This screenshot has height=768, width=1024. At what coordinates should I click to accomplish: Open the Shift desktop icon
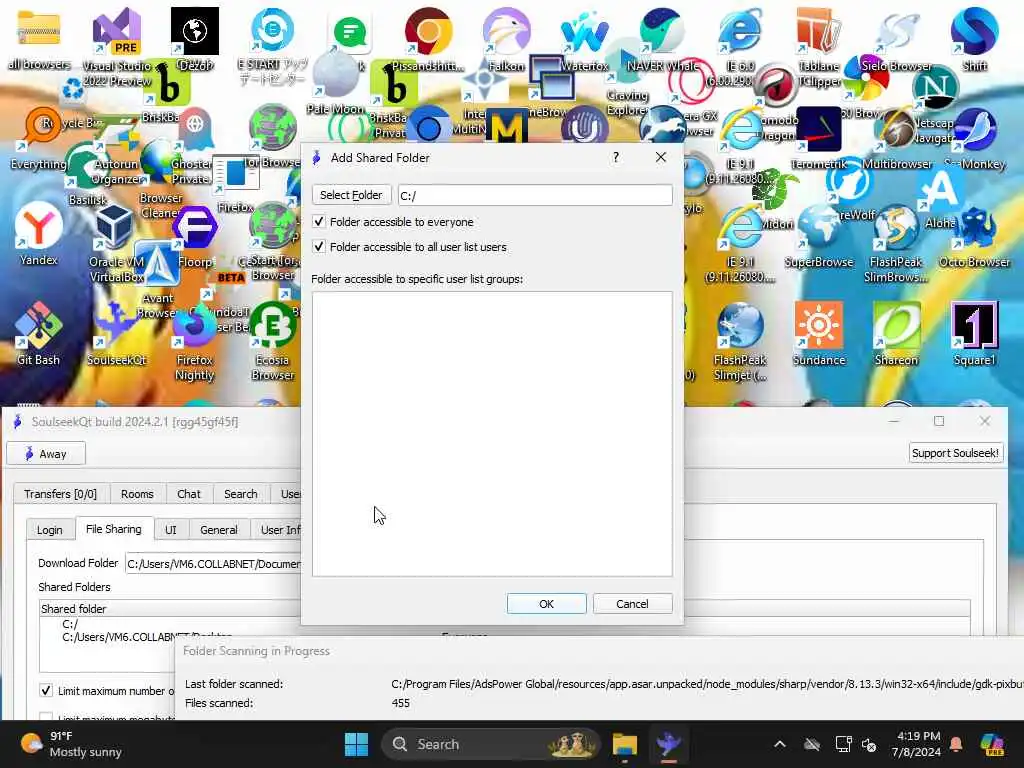point(974,39)
